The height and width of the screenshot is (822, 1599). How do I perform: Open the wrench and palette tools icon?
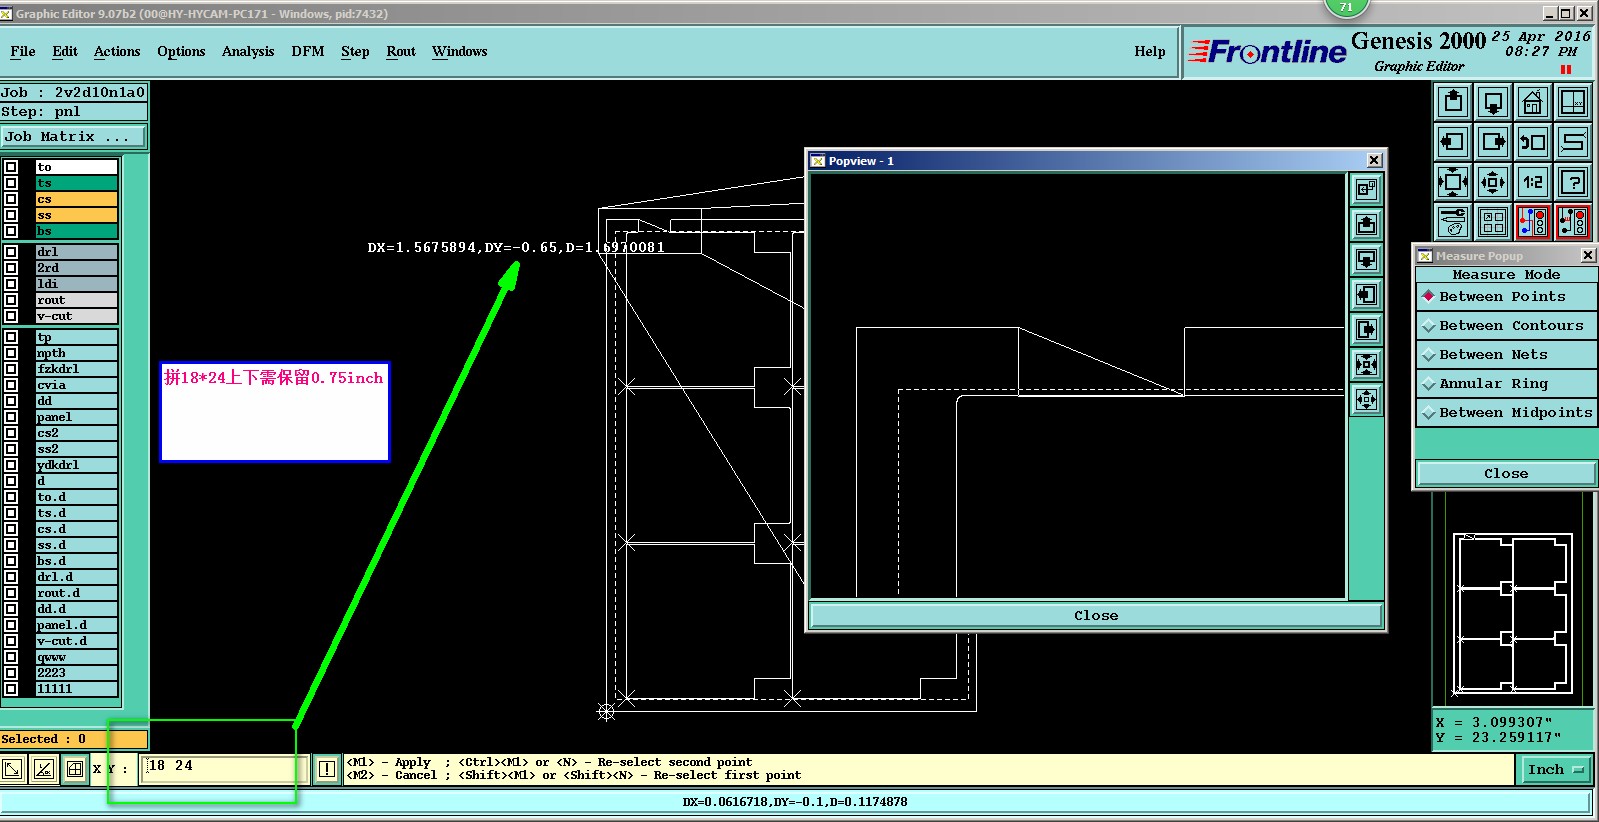coord(1453,222)
